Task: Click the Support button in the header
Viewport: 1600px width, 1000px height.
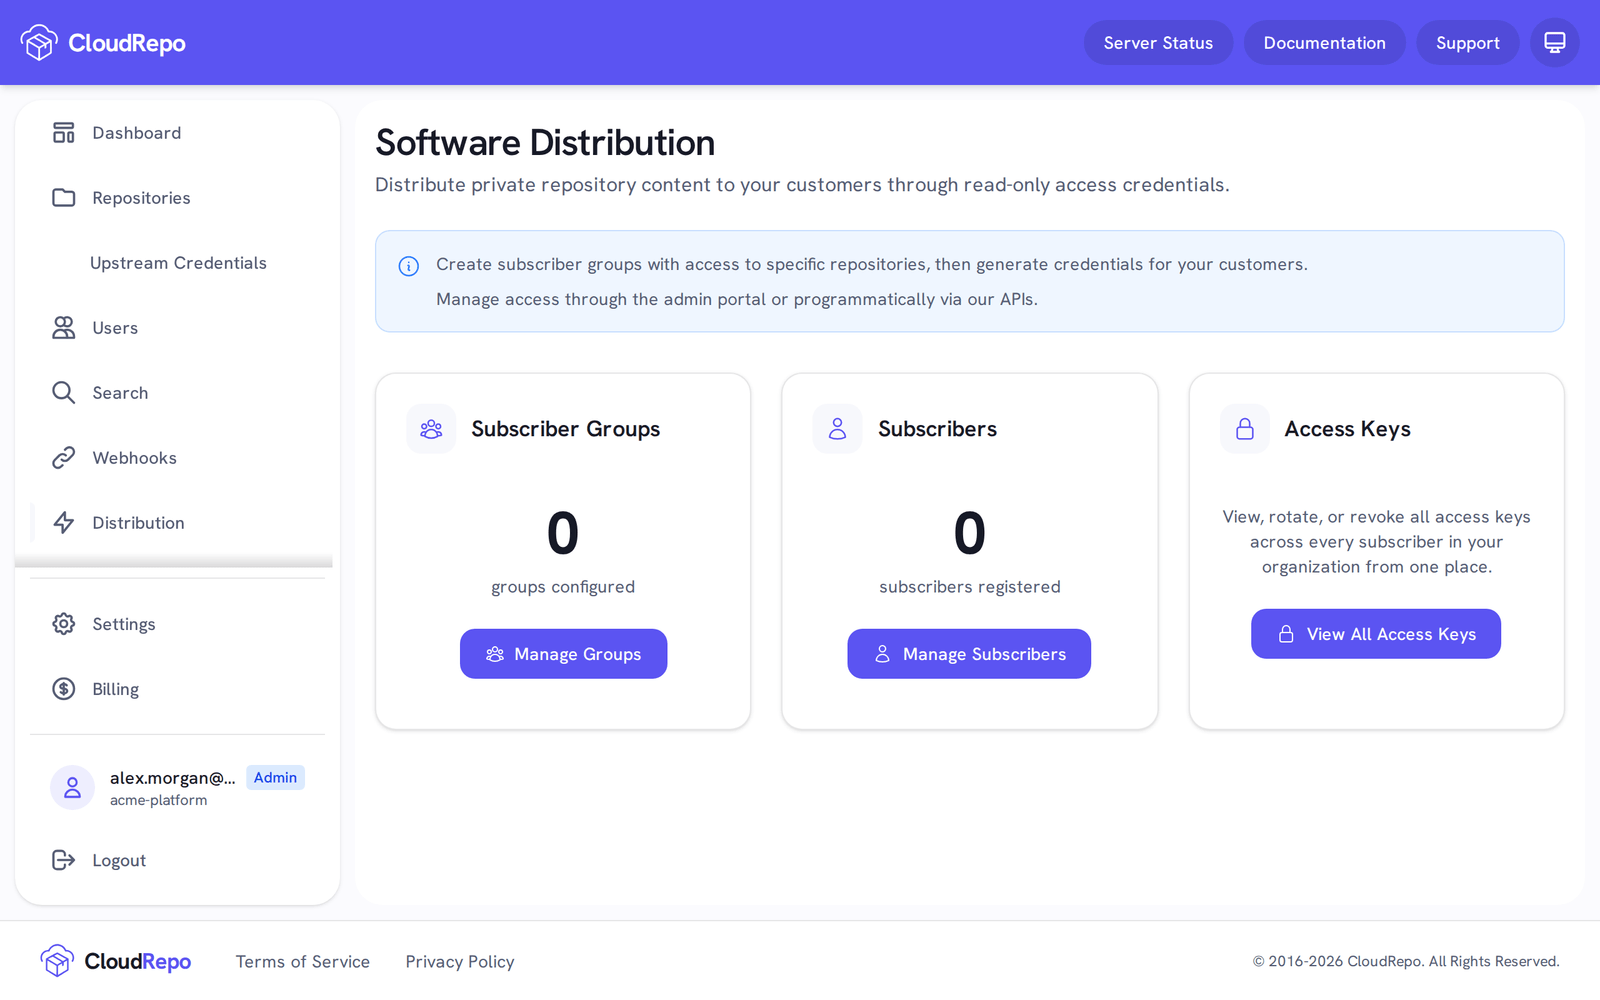Action: pos(1467,43)
